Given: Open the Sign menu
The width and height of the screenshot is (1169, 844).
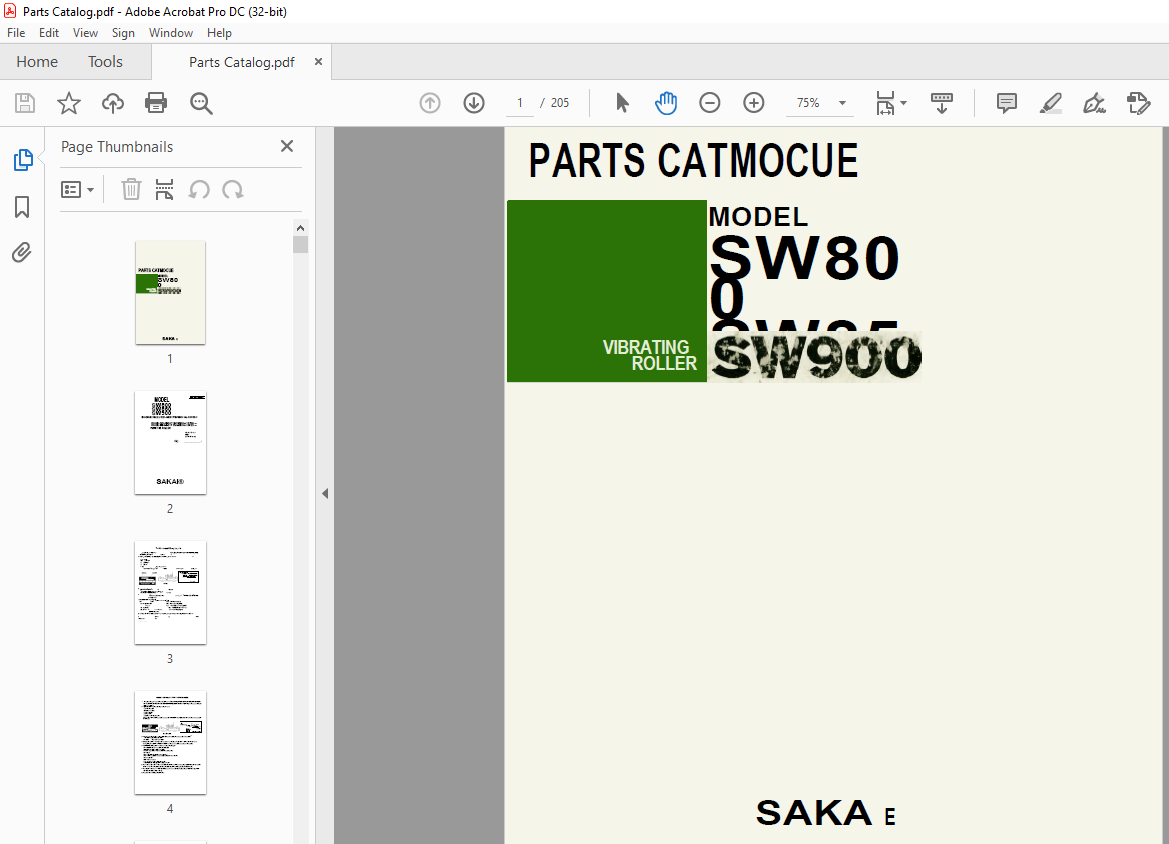Looking at the screenshot, I should point(123,33).
